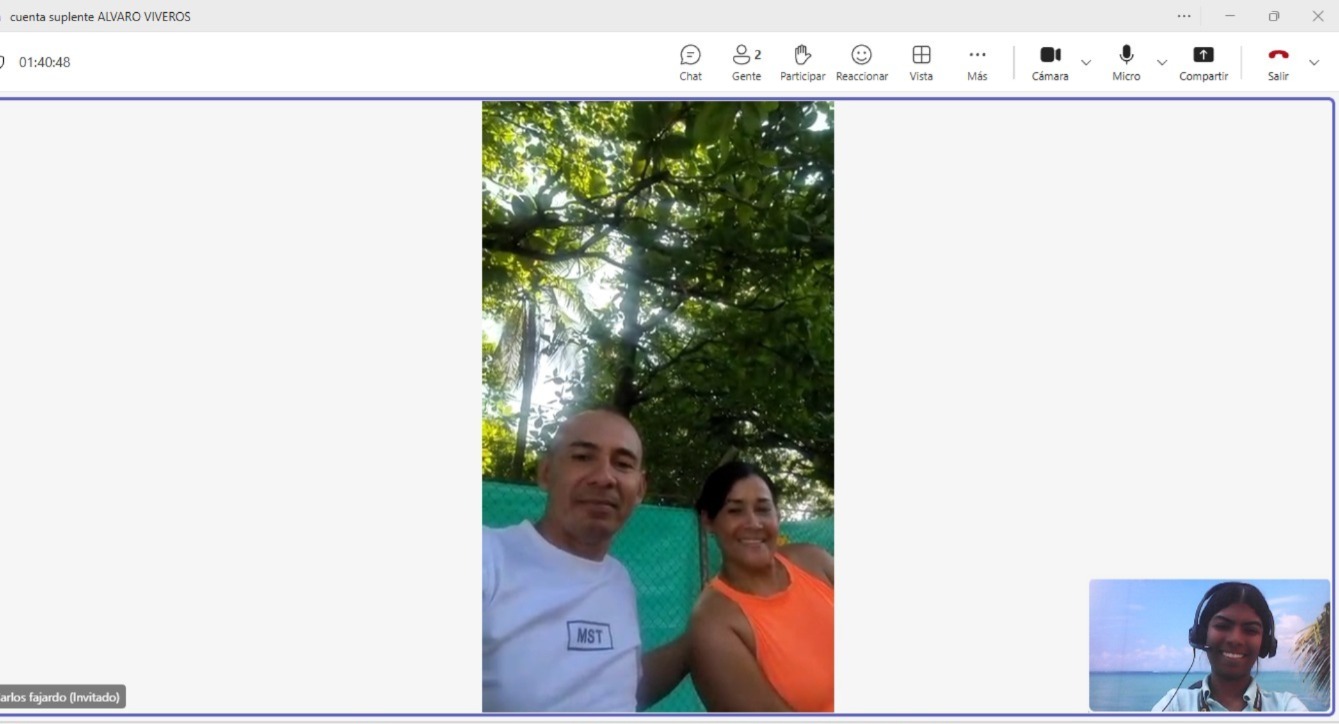
Task: Toggle the Cámara on or off
Action: [1050, 62]
